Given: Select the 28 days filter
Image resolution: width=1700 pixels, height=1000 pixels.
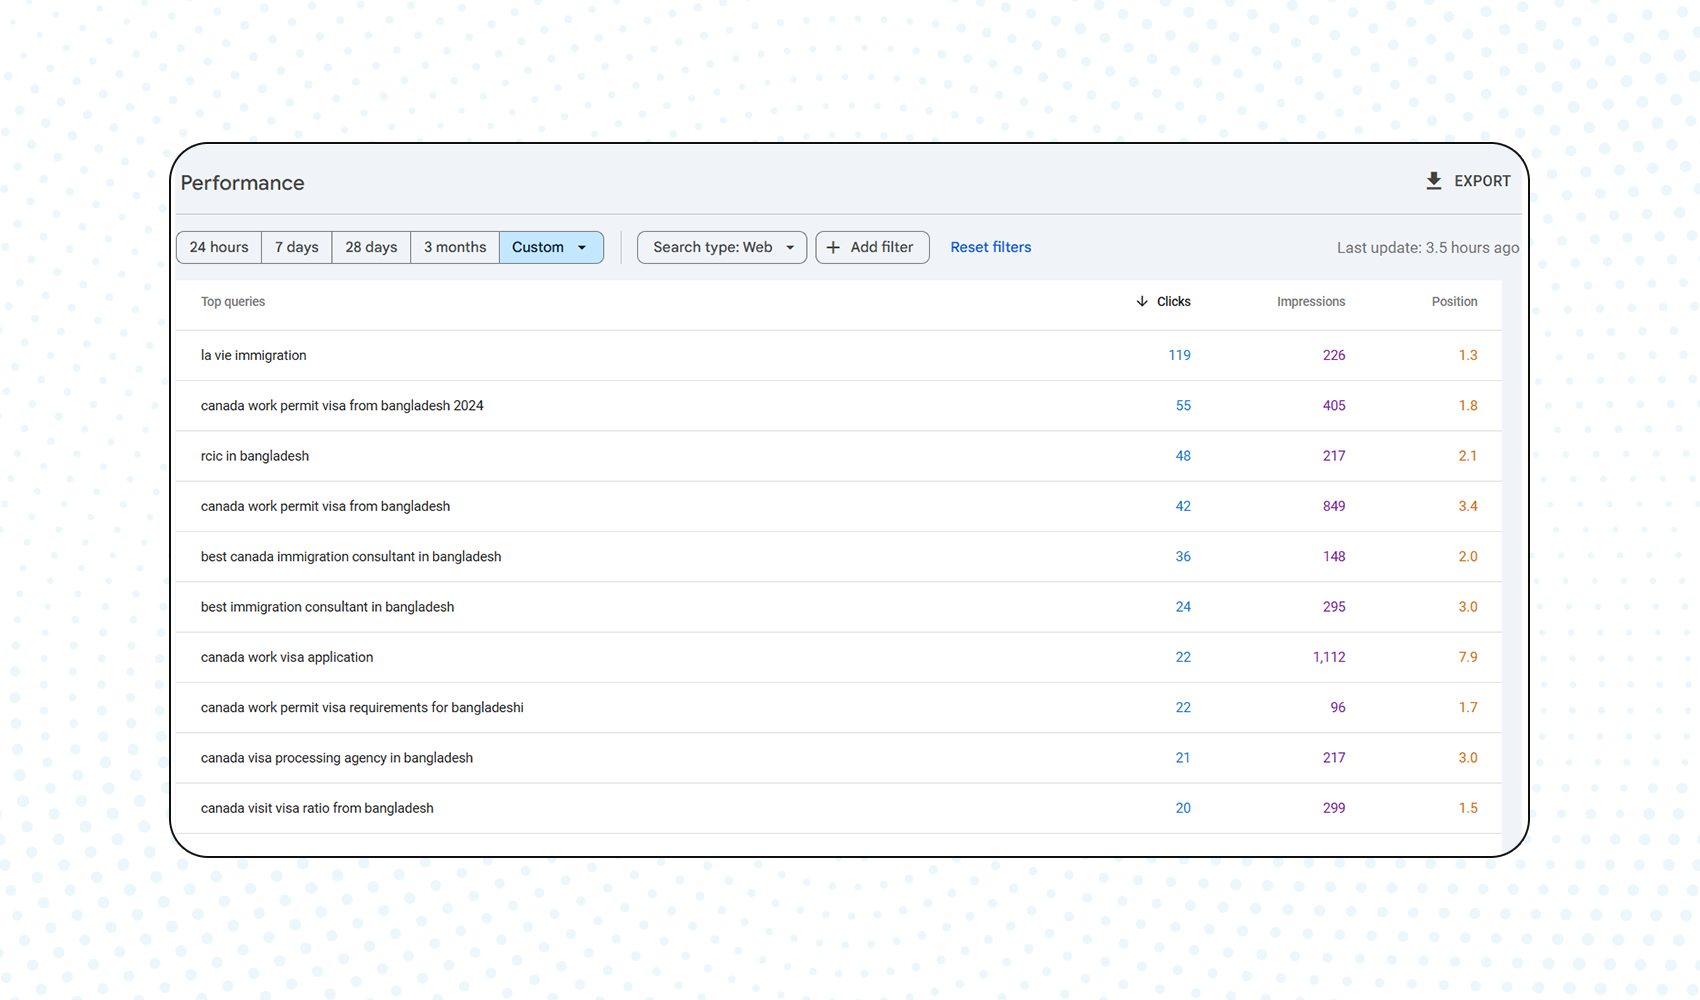Looking at the screenshot, I should tap(370, 247).
